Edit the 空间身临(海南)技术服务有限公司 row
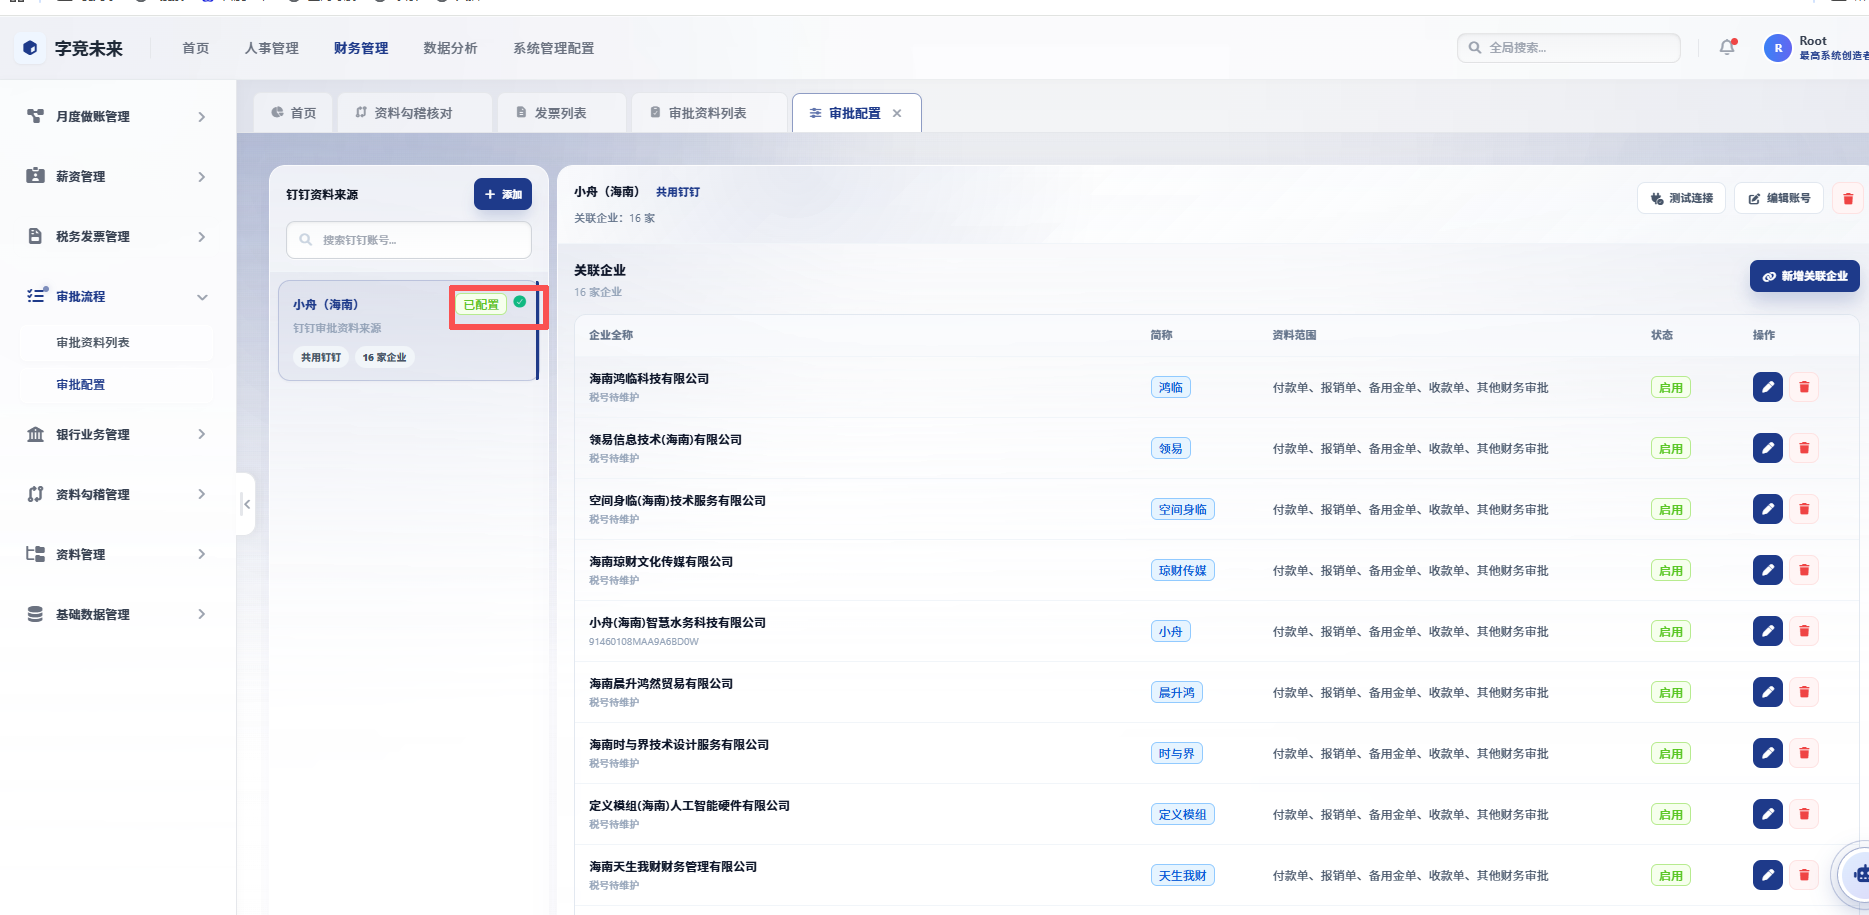 pos(1767,509)
